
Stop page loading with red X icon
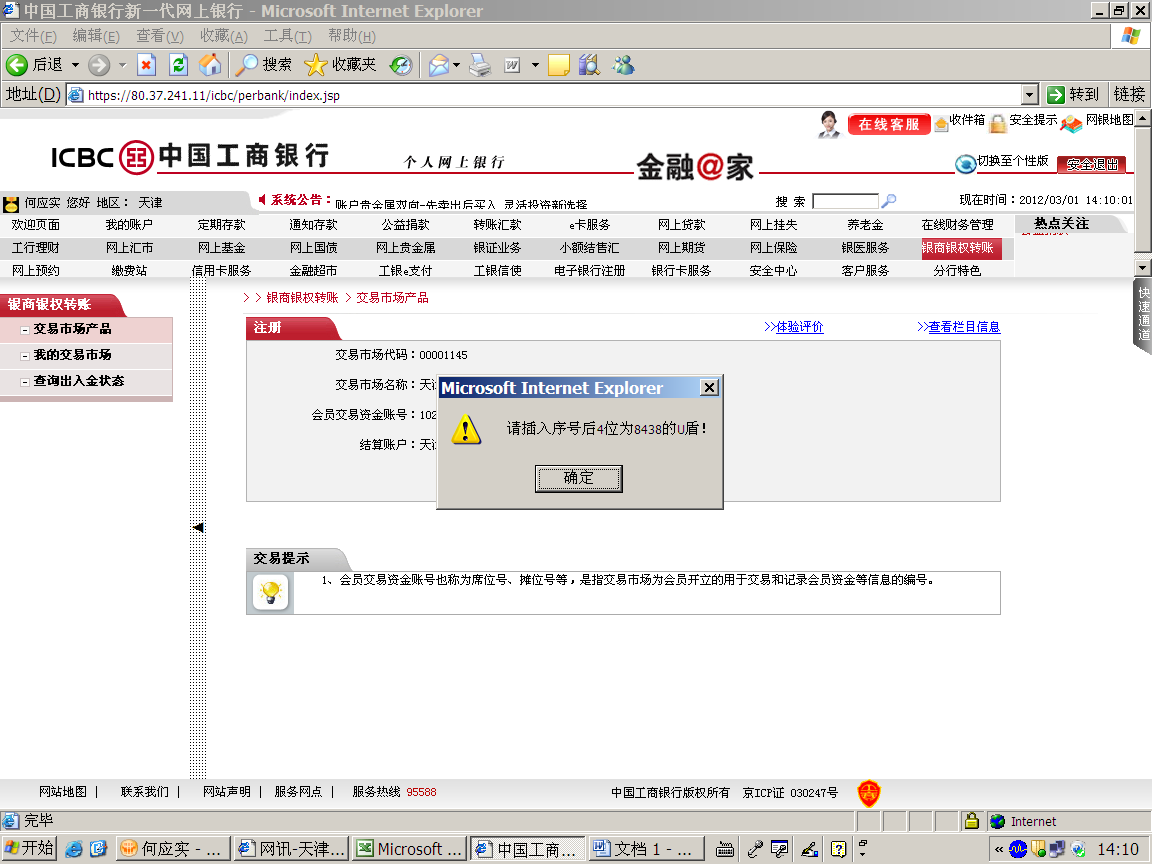click(146, 65)
